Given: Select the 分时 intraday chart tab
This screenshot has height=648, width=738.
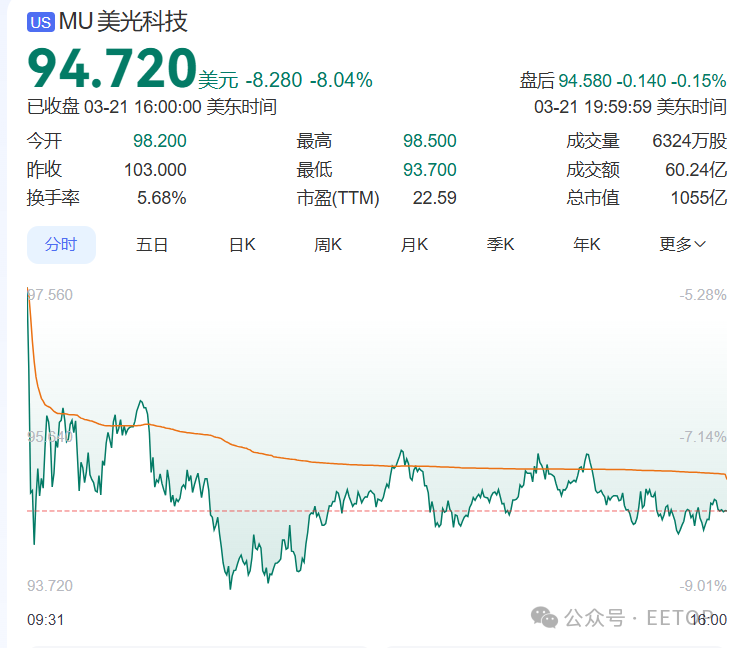Looking at the screenshot, I should tap(61, 245).
